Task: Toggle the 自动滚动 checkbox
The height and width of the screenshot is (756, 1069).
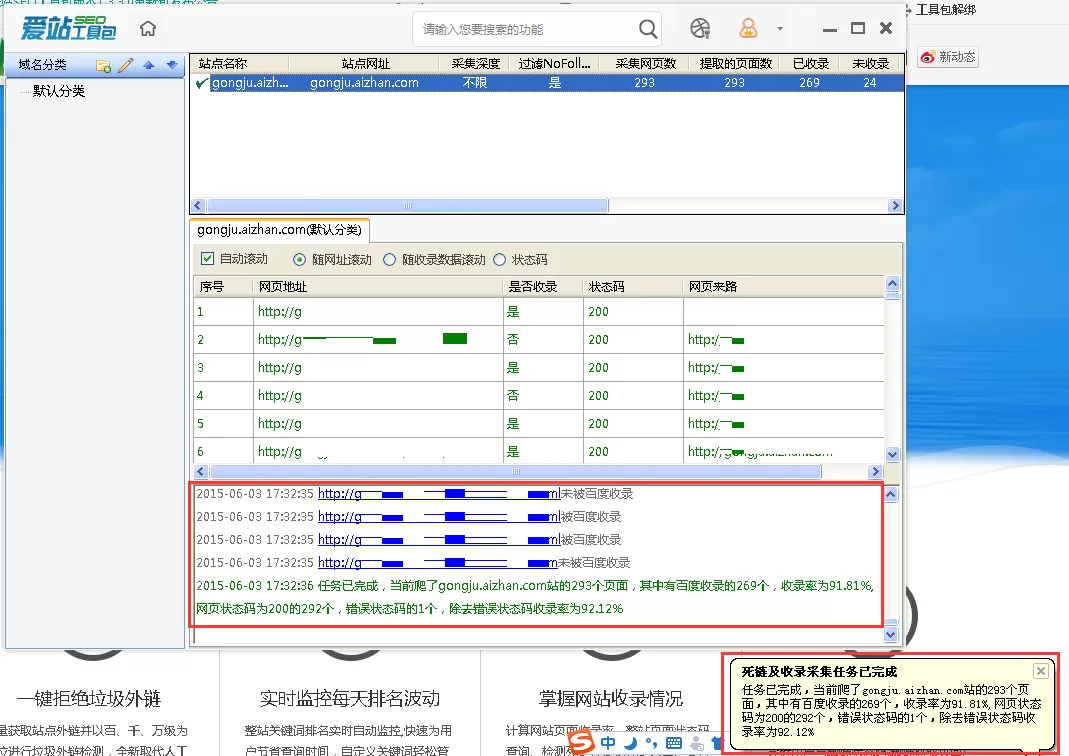Action: click(207, 259)
